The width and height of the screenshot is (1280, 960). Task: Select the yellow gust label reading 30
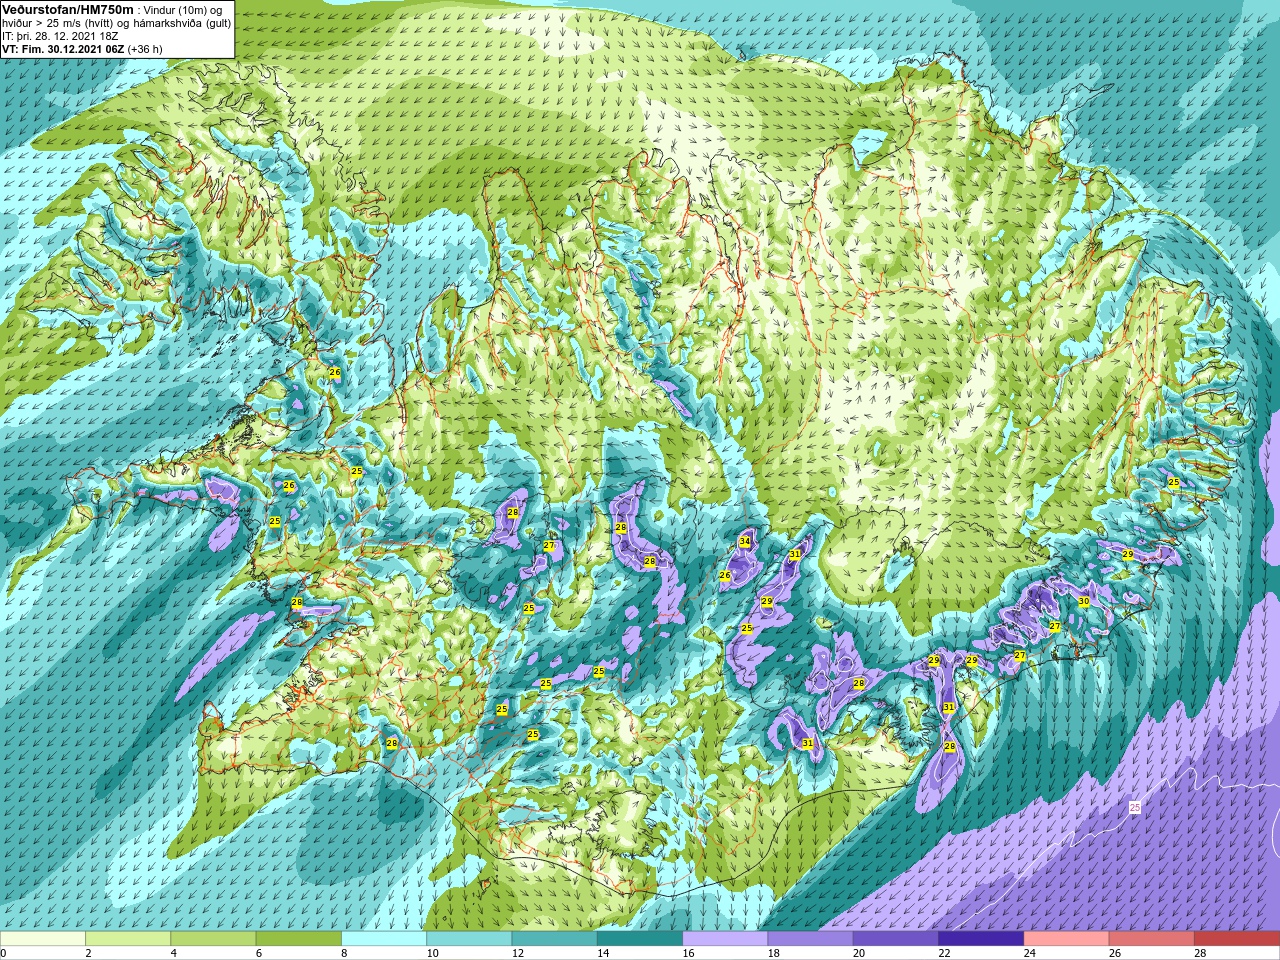(x=1084, y=601)
